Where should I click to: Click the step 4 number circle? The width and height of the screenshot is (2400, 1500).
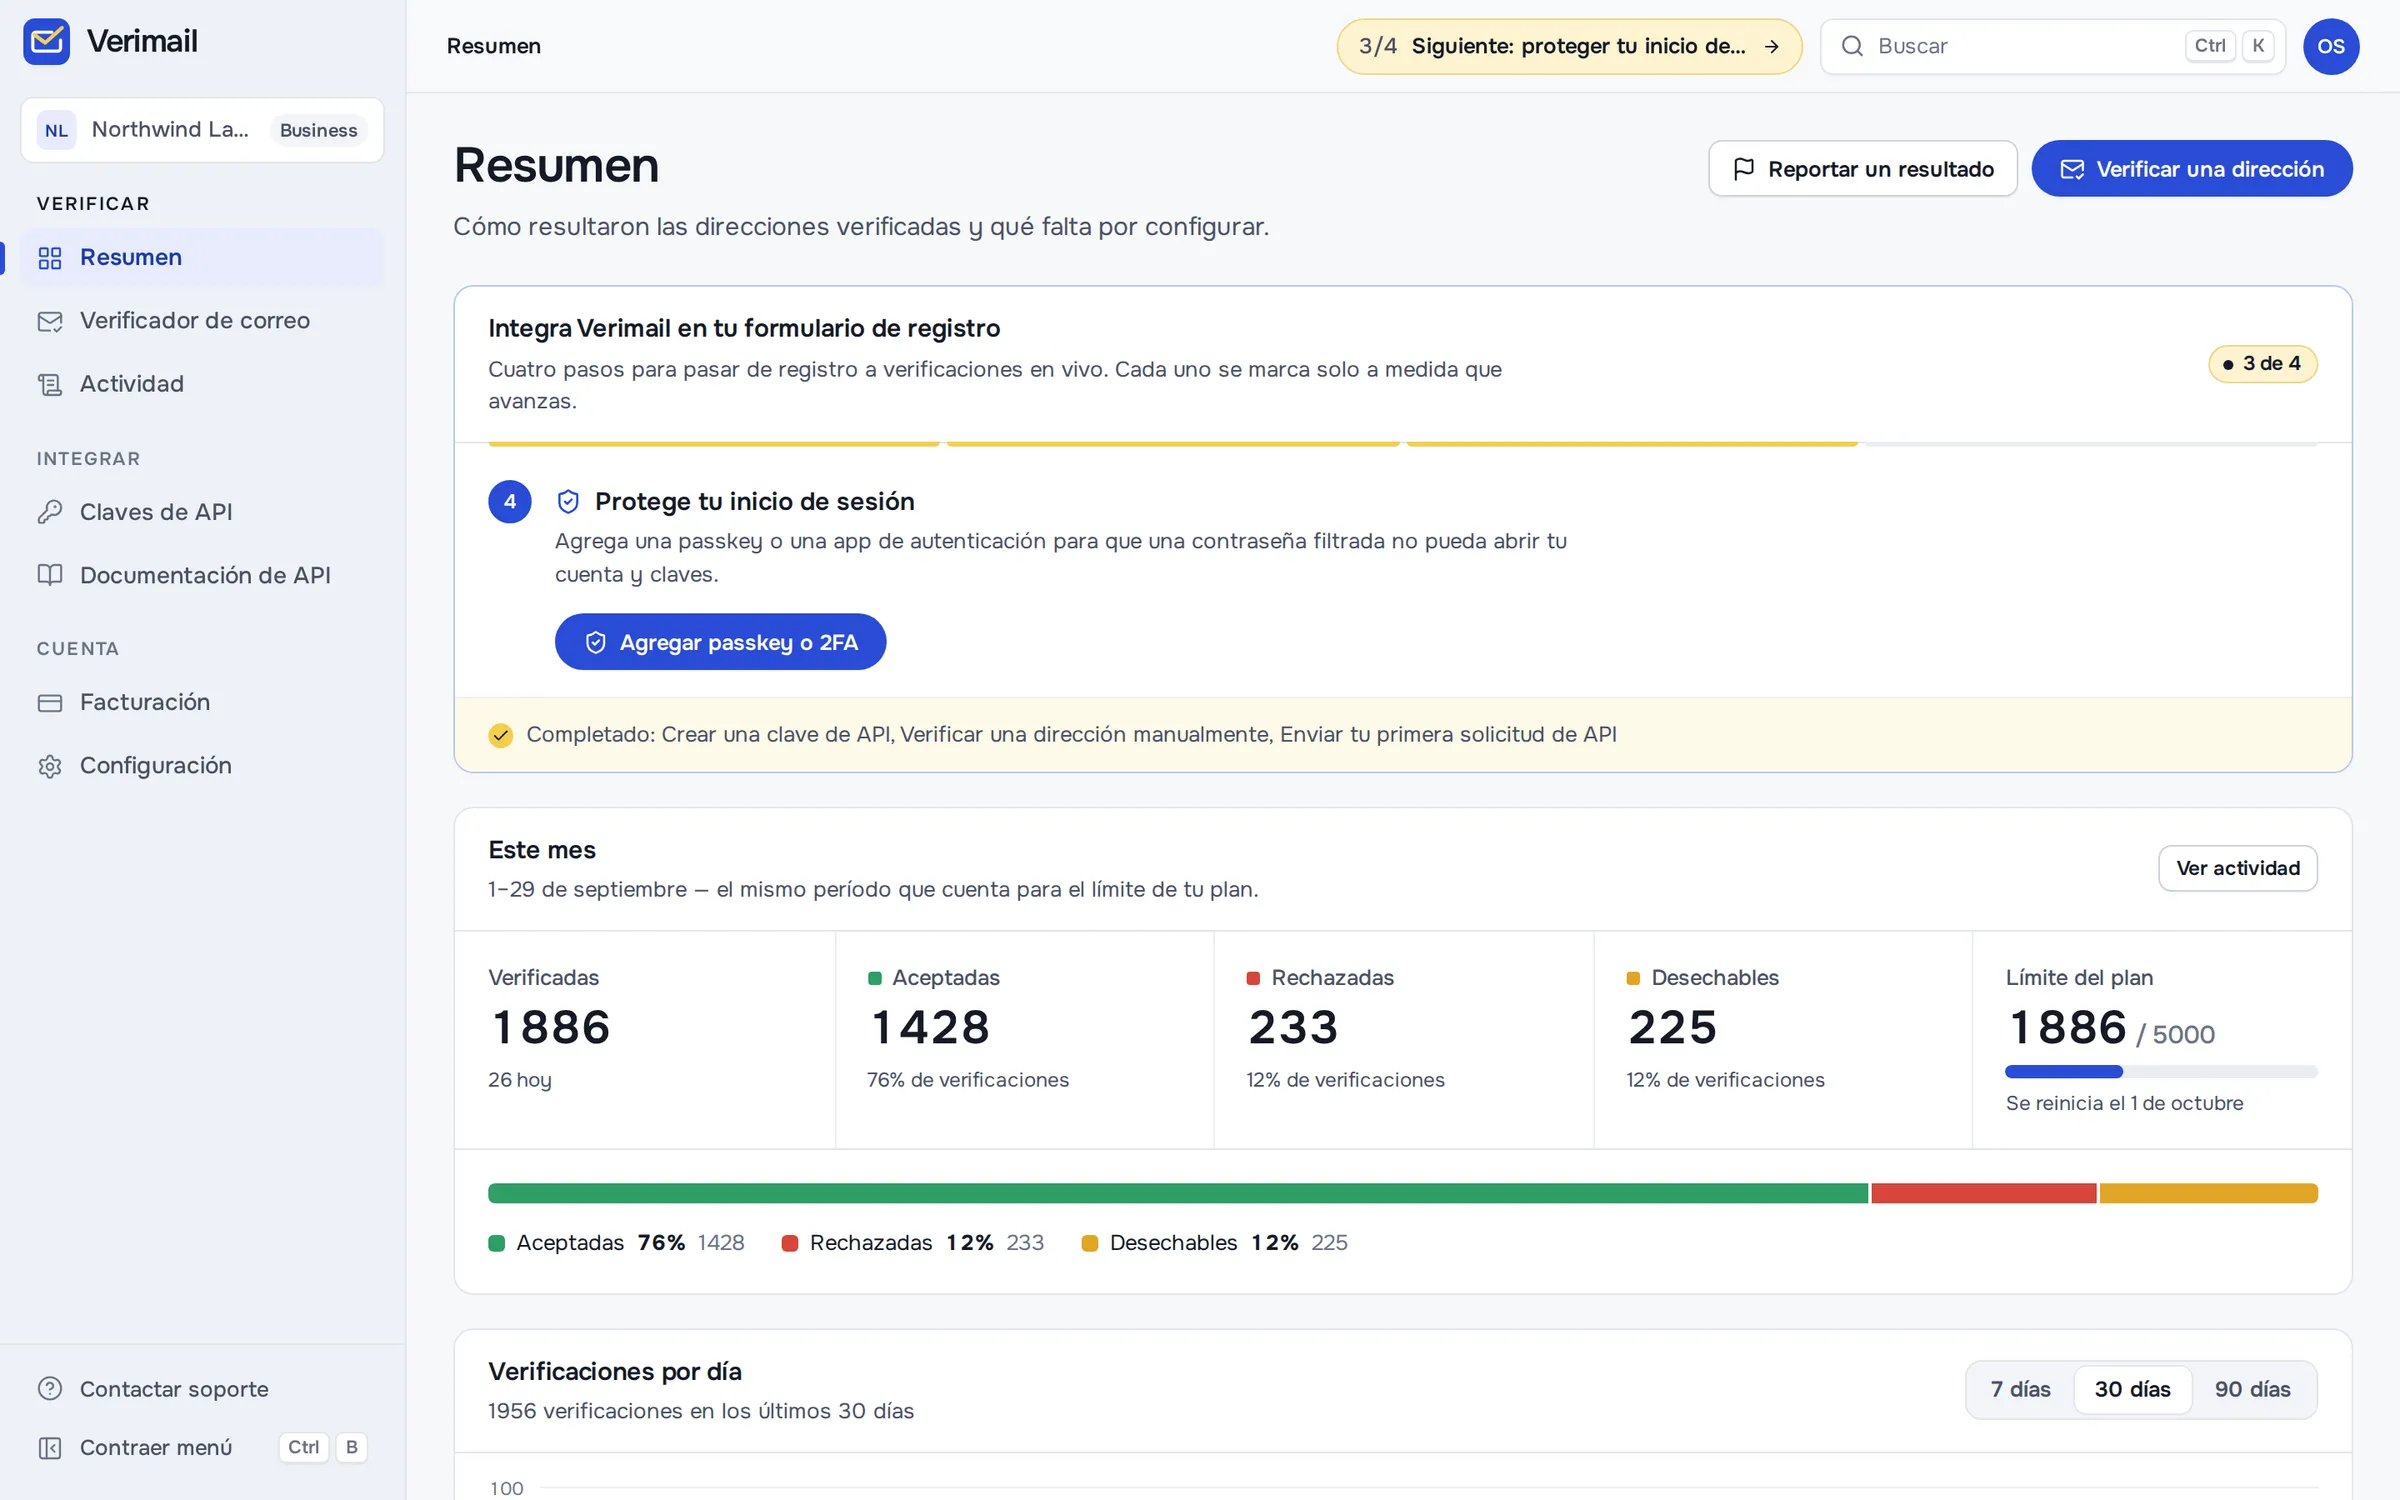pos(510,502)
